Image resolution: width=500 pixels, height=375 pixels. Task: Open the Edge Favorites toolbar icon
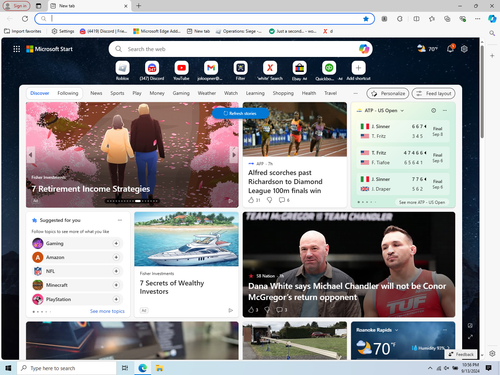click(x=432, y=19)
